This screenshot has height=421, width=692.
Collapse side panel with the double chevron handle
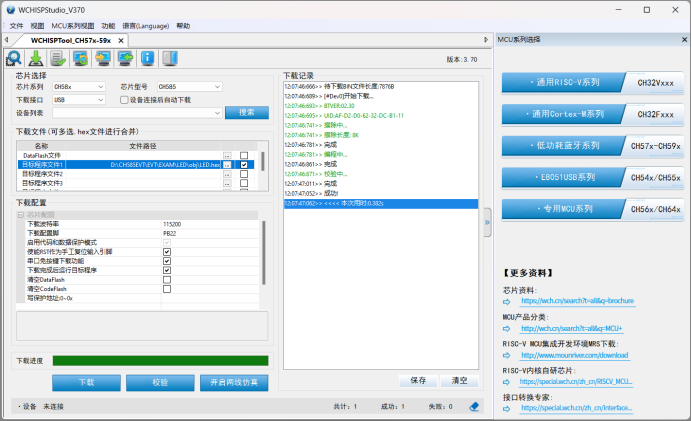[487, 222]
